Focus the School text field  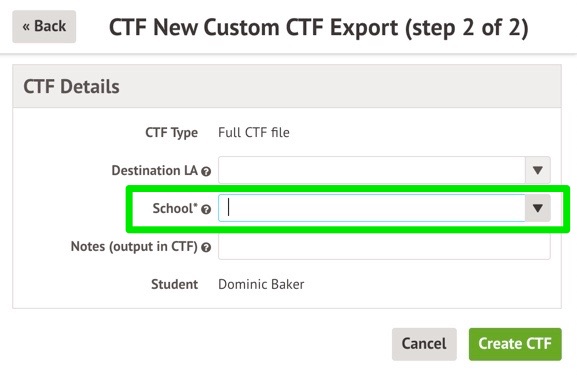(x=372, y=208)
